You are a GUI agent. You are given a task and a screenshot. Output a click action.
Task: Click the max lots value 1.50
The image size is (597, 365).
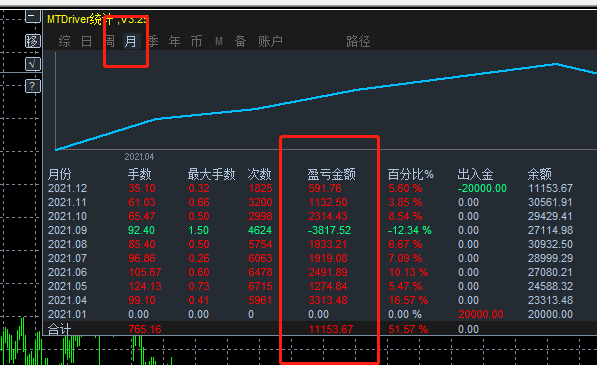click(199, 231)
